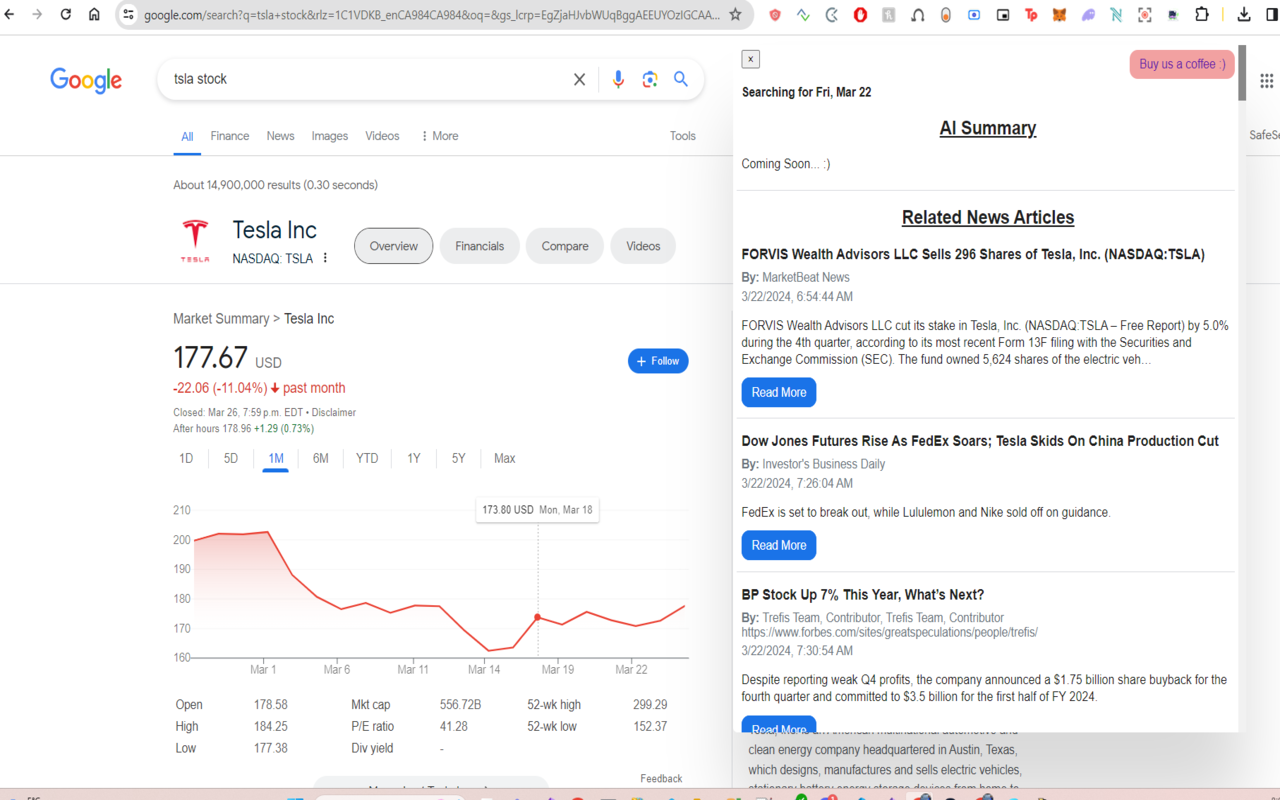Open the three-dot menu beside NASDAQ: TSLA
The height and width of the screenshot is (800, 1280).
click(323, 258)
